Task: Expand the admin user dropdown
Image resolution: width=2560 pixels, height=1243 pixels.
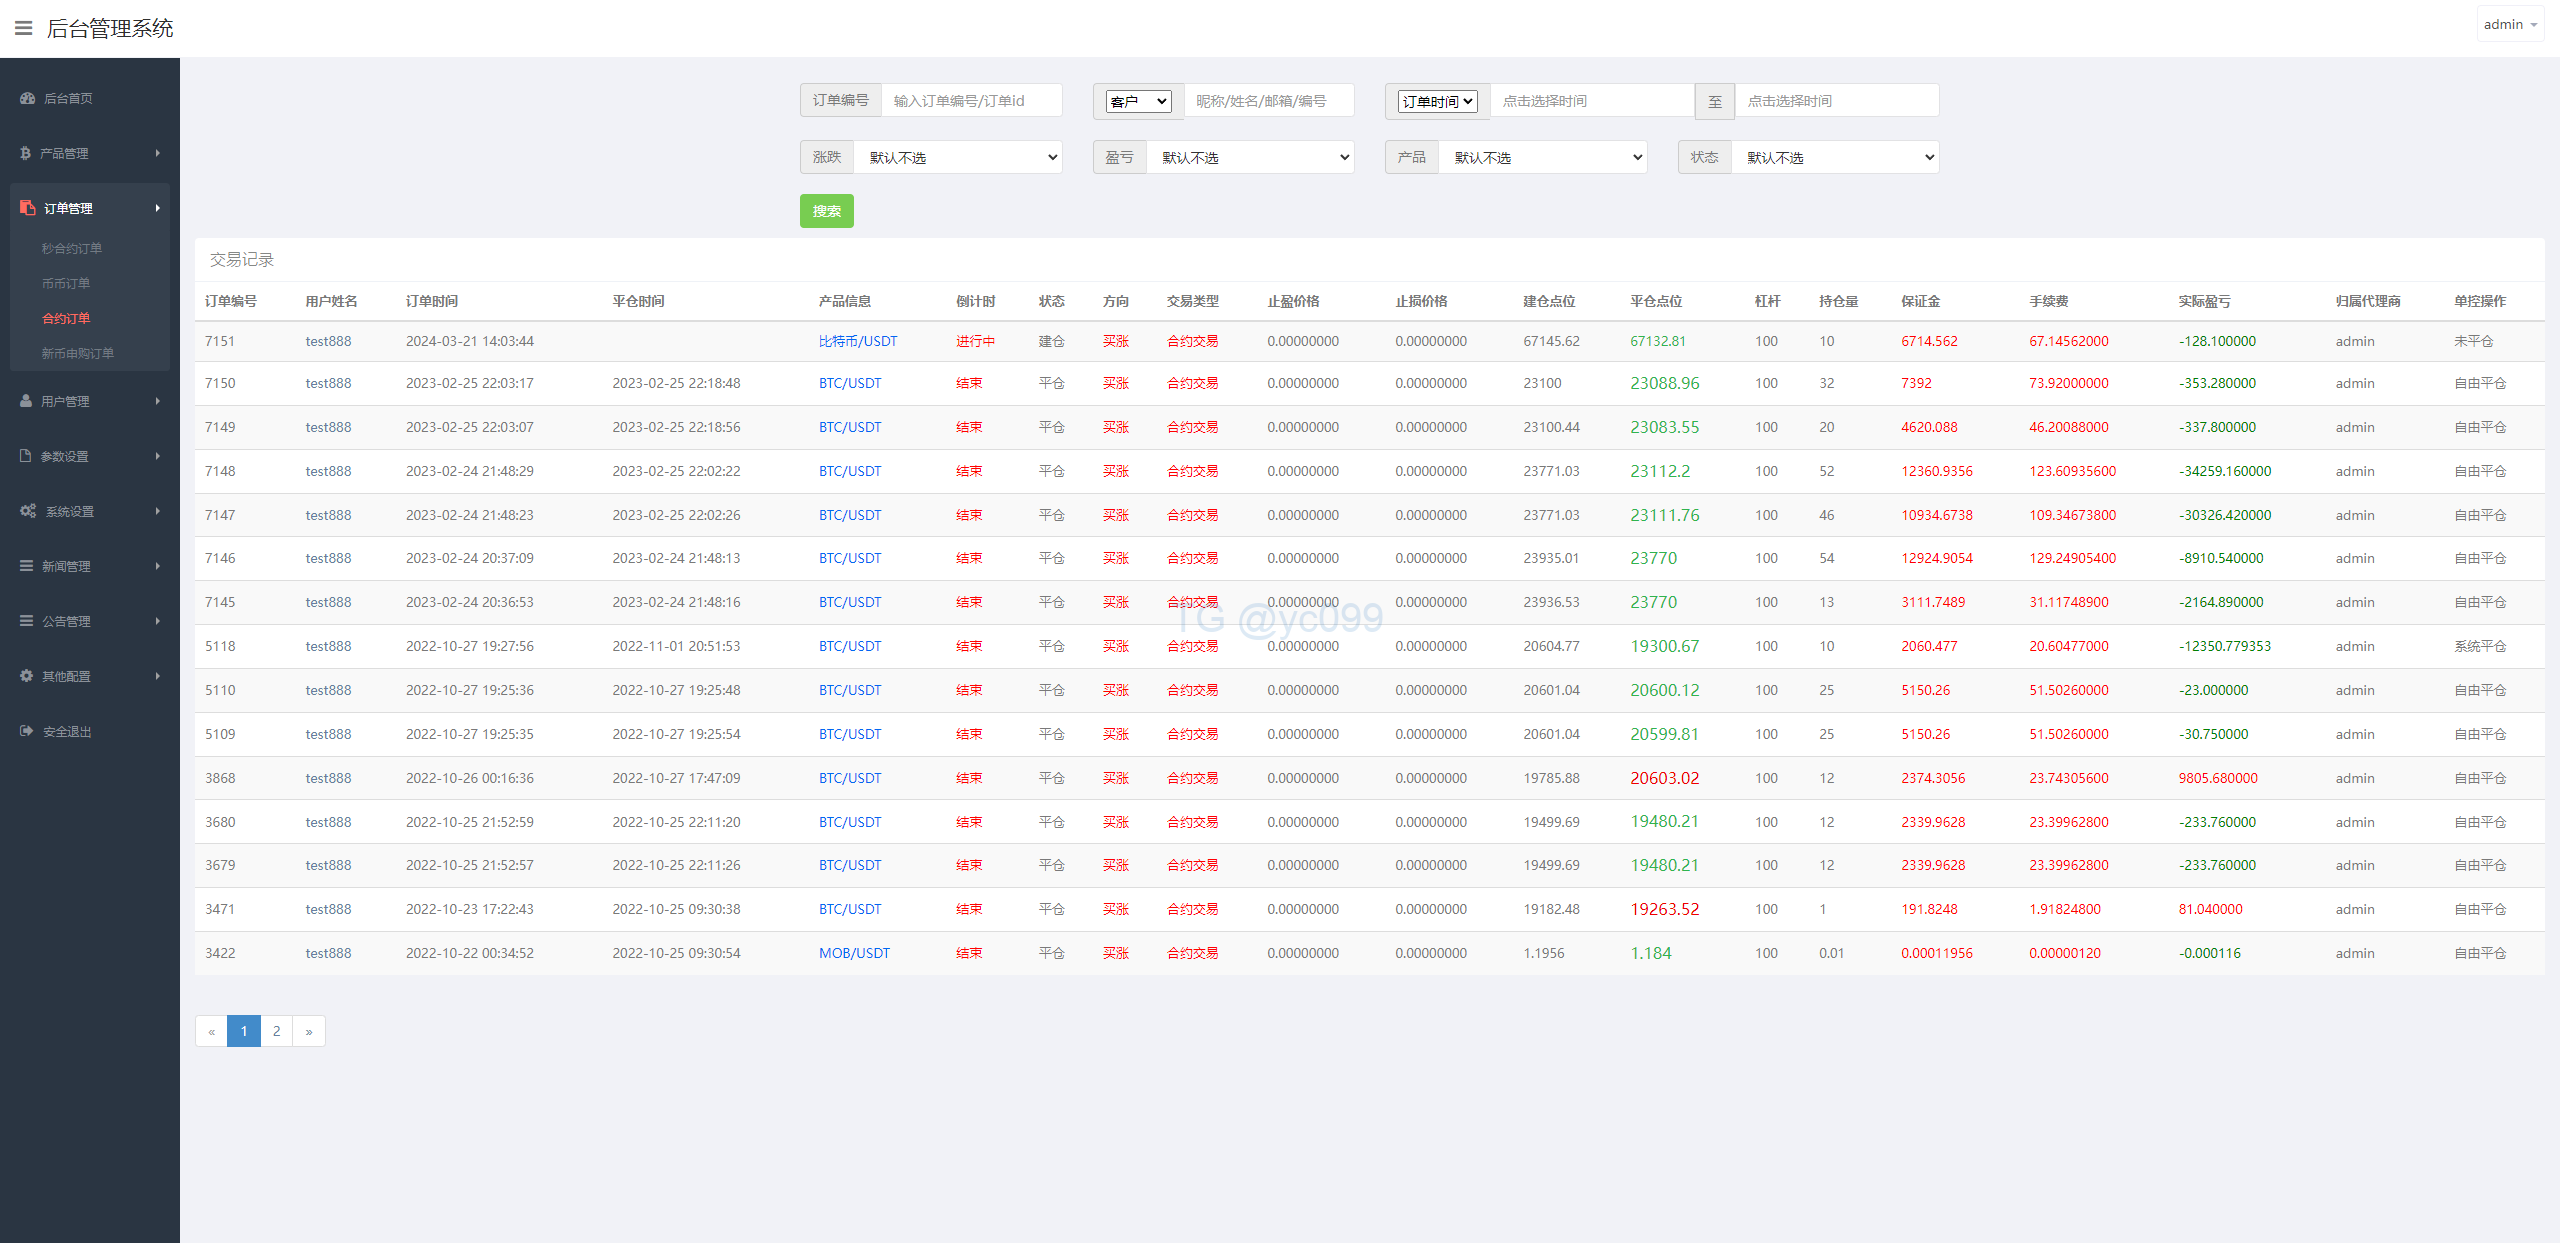Action: coord(2510,25)
